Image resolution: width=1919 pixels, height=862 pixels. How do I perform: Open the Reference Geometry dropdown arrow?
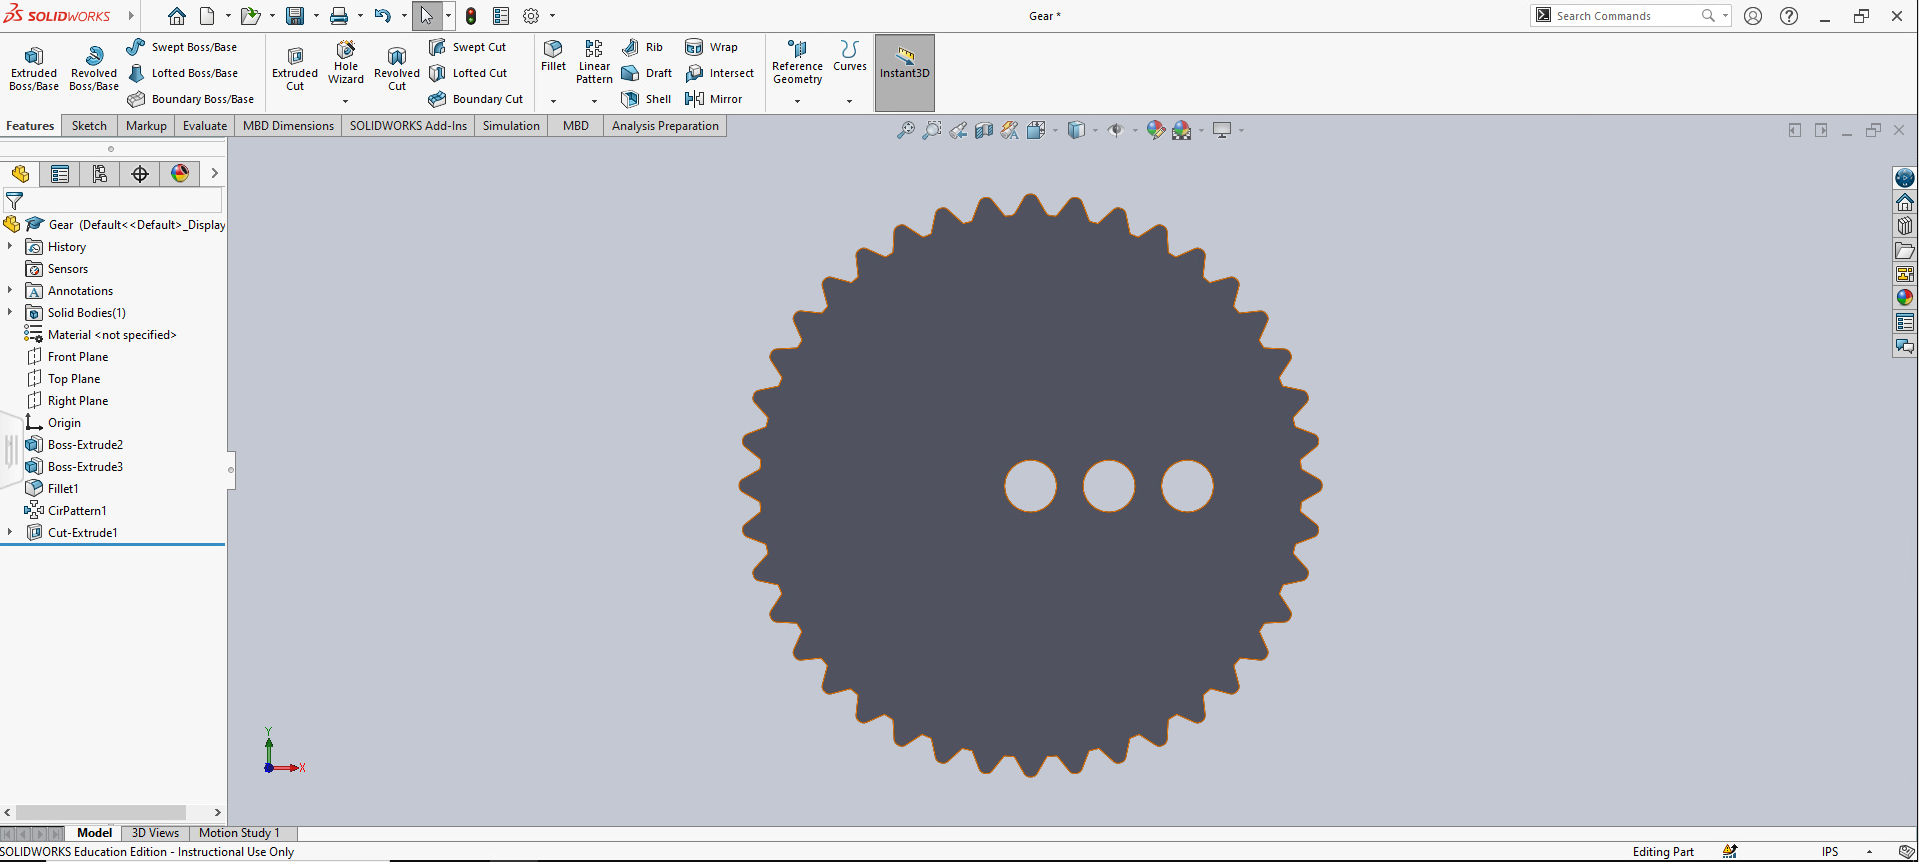click(x=797, y=101)
